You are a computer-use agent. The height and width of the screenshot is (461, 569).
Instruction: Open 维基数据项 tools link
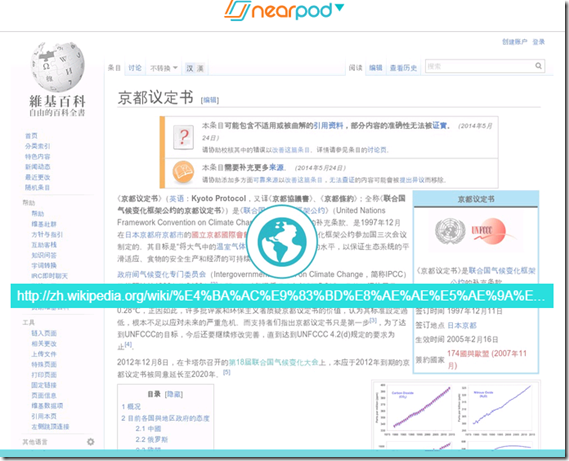coord(47,405)
